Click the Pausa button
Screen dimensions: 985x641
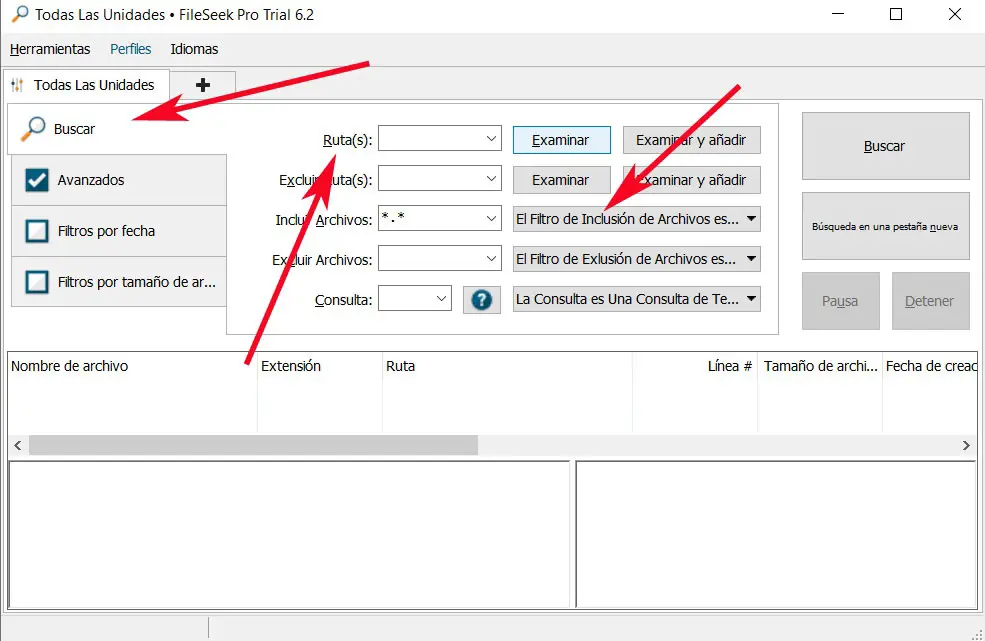tap(841, 301)
